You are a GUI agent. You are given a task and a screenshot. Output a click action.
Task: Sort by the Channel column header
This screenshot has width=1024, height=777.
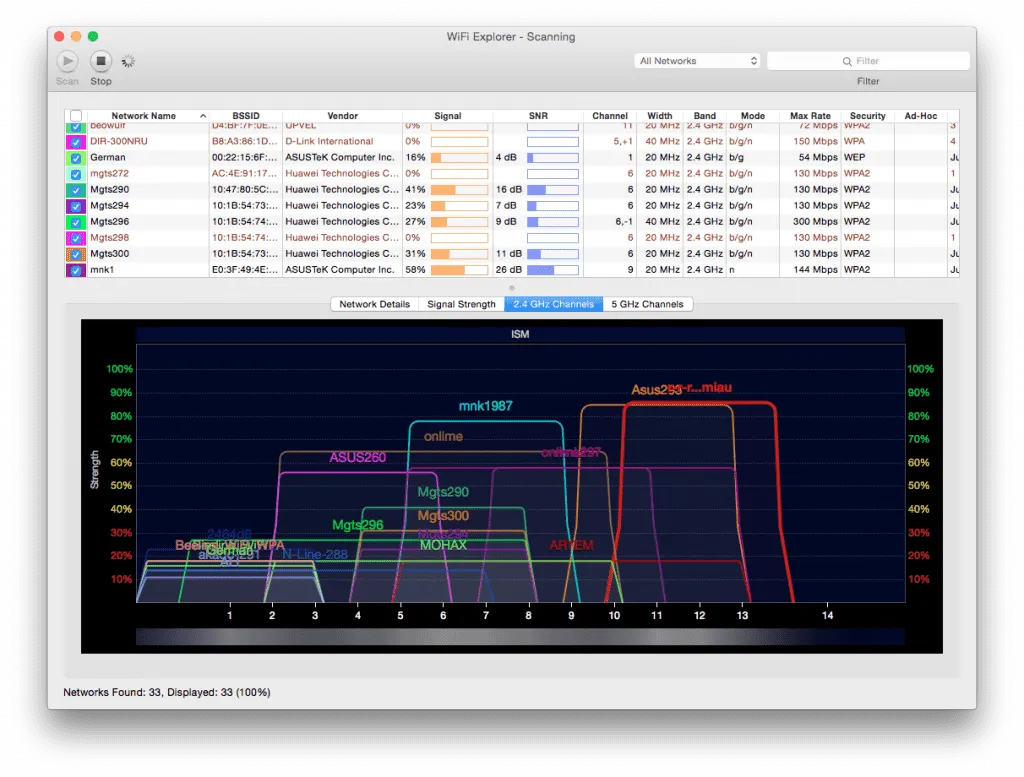610,116
